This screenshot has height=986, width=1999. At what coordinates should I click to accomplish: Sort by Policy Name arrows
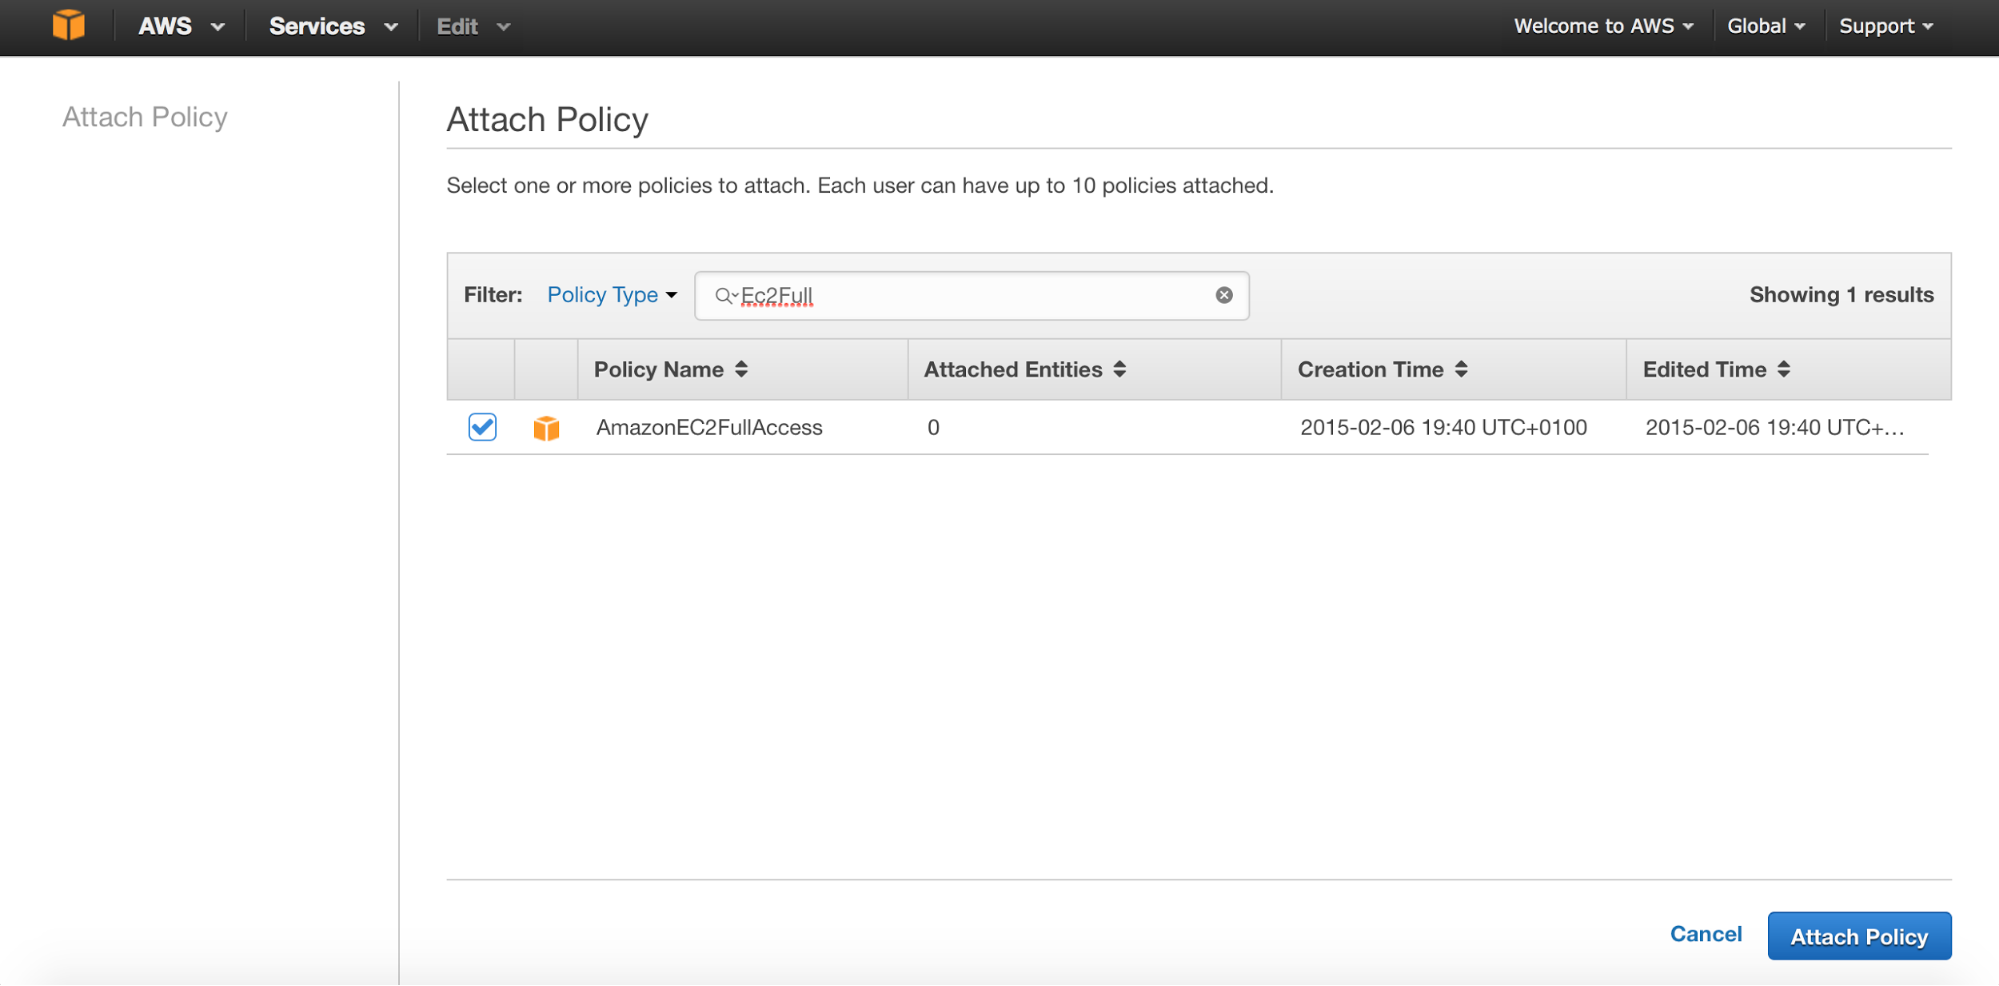[741, 369]
